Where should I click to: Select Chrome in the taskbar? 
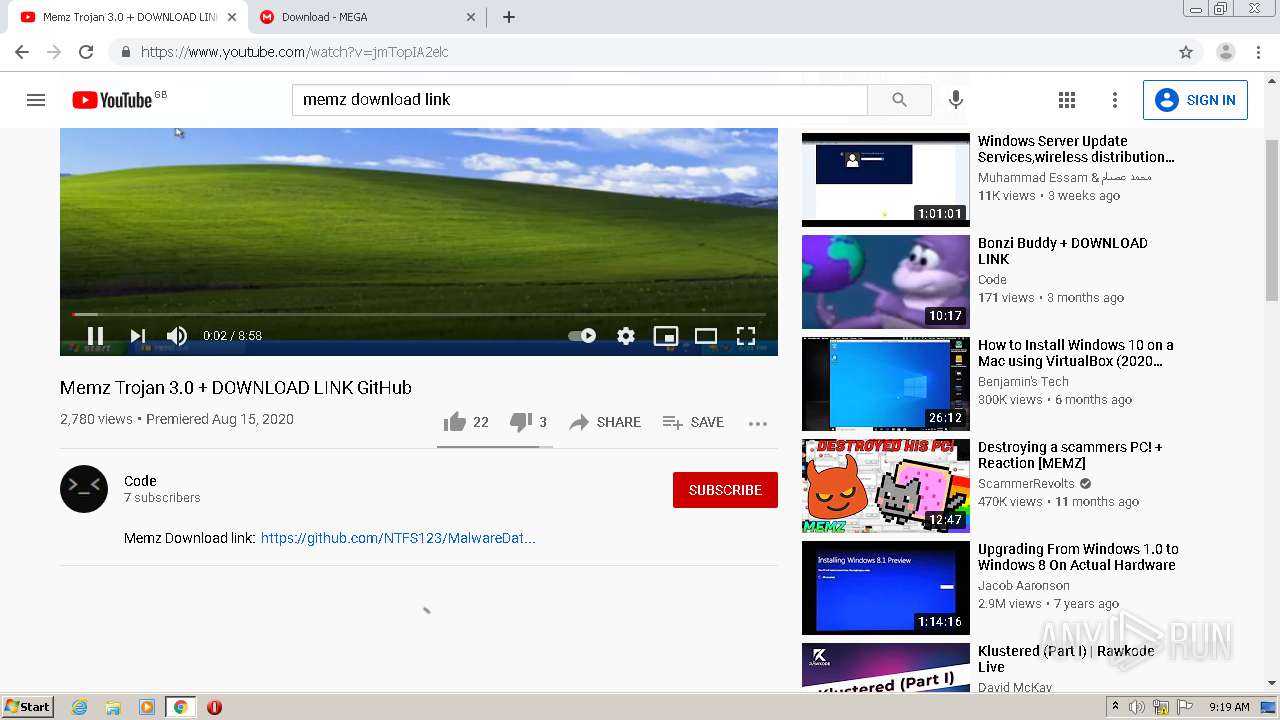[x=180, y=707]
